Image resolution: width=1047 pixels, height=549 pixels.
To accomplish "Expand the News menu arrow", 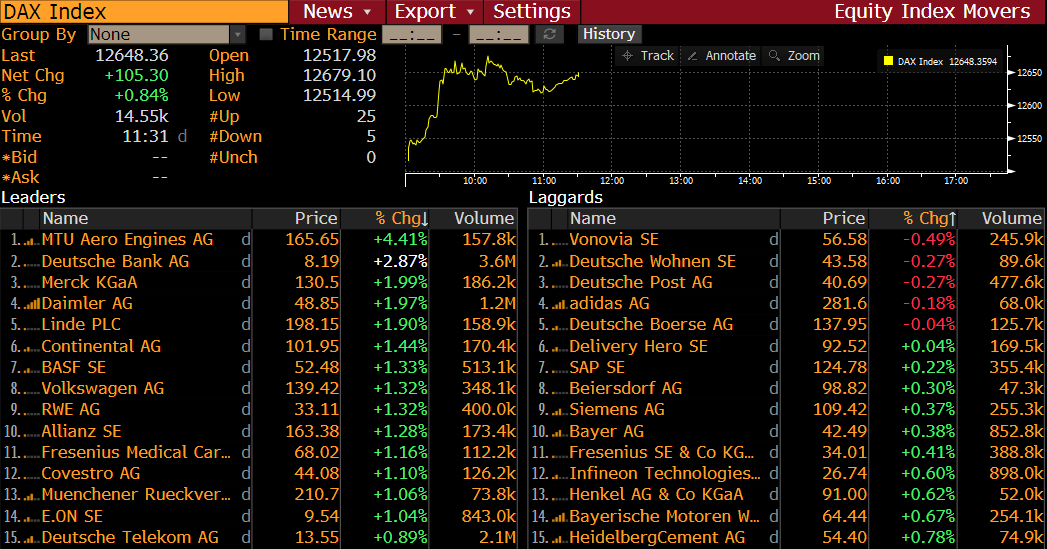I will coord(368,12).
